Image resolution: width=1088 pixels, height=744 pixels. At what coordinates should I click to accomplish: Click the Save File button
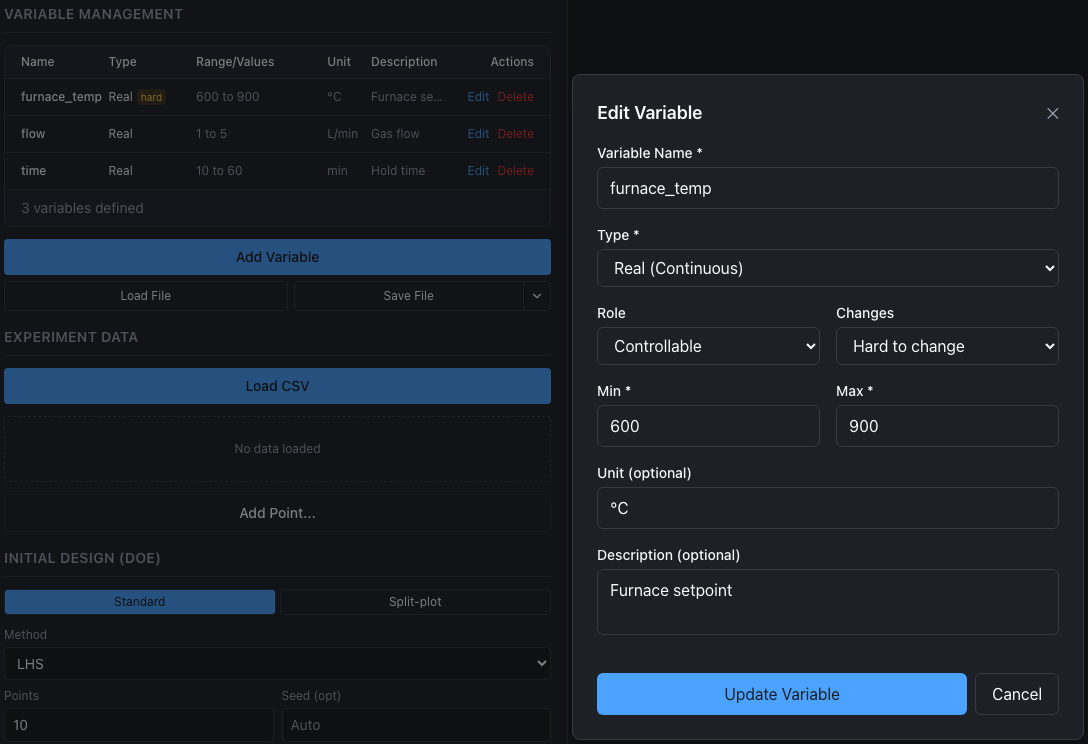click(x=409, y=296)
